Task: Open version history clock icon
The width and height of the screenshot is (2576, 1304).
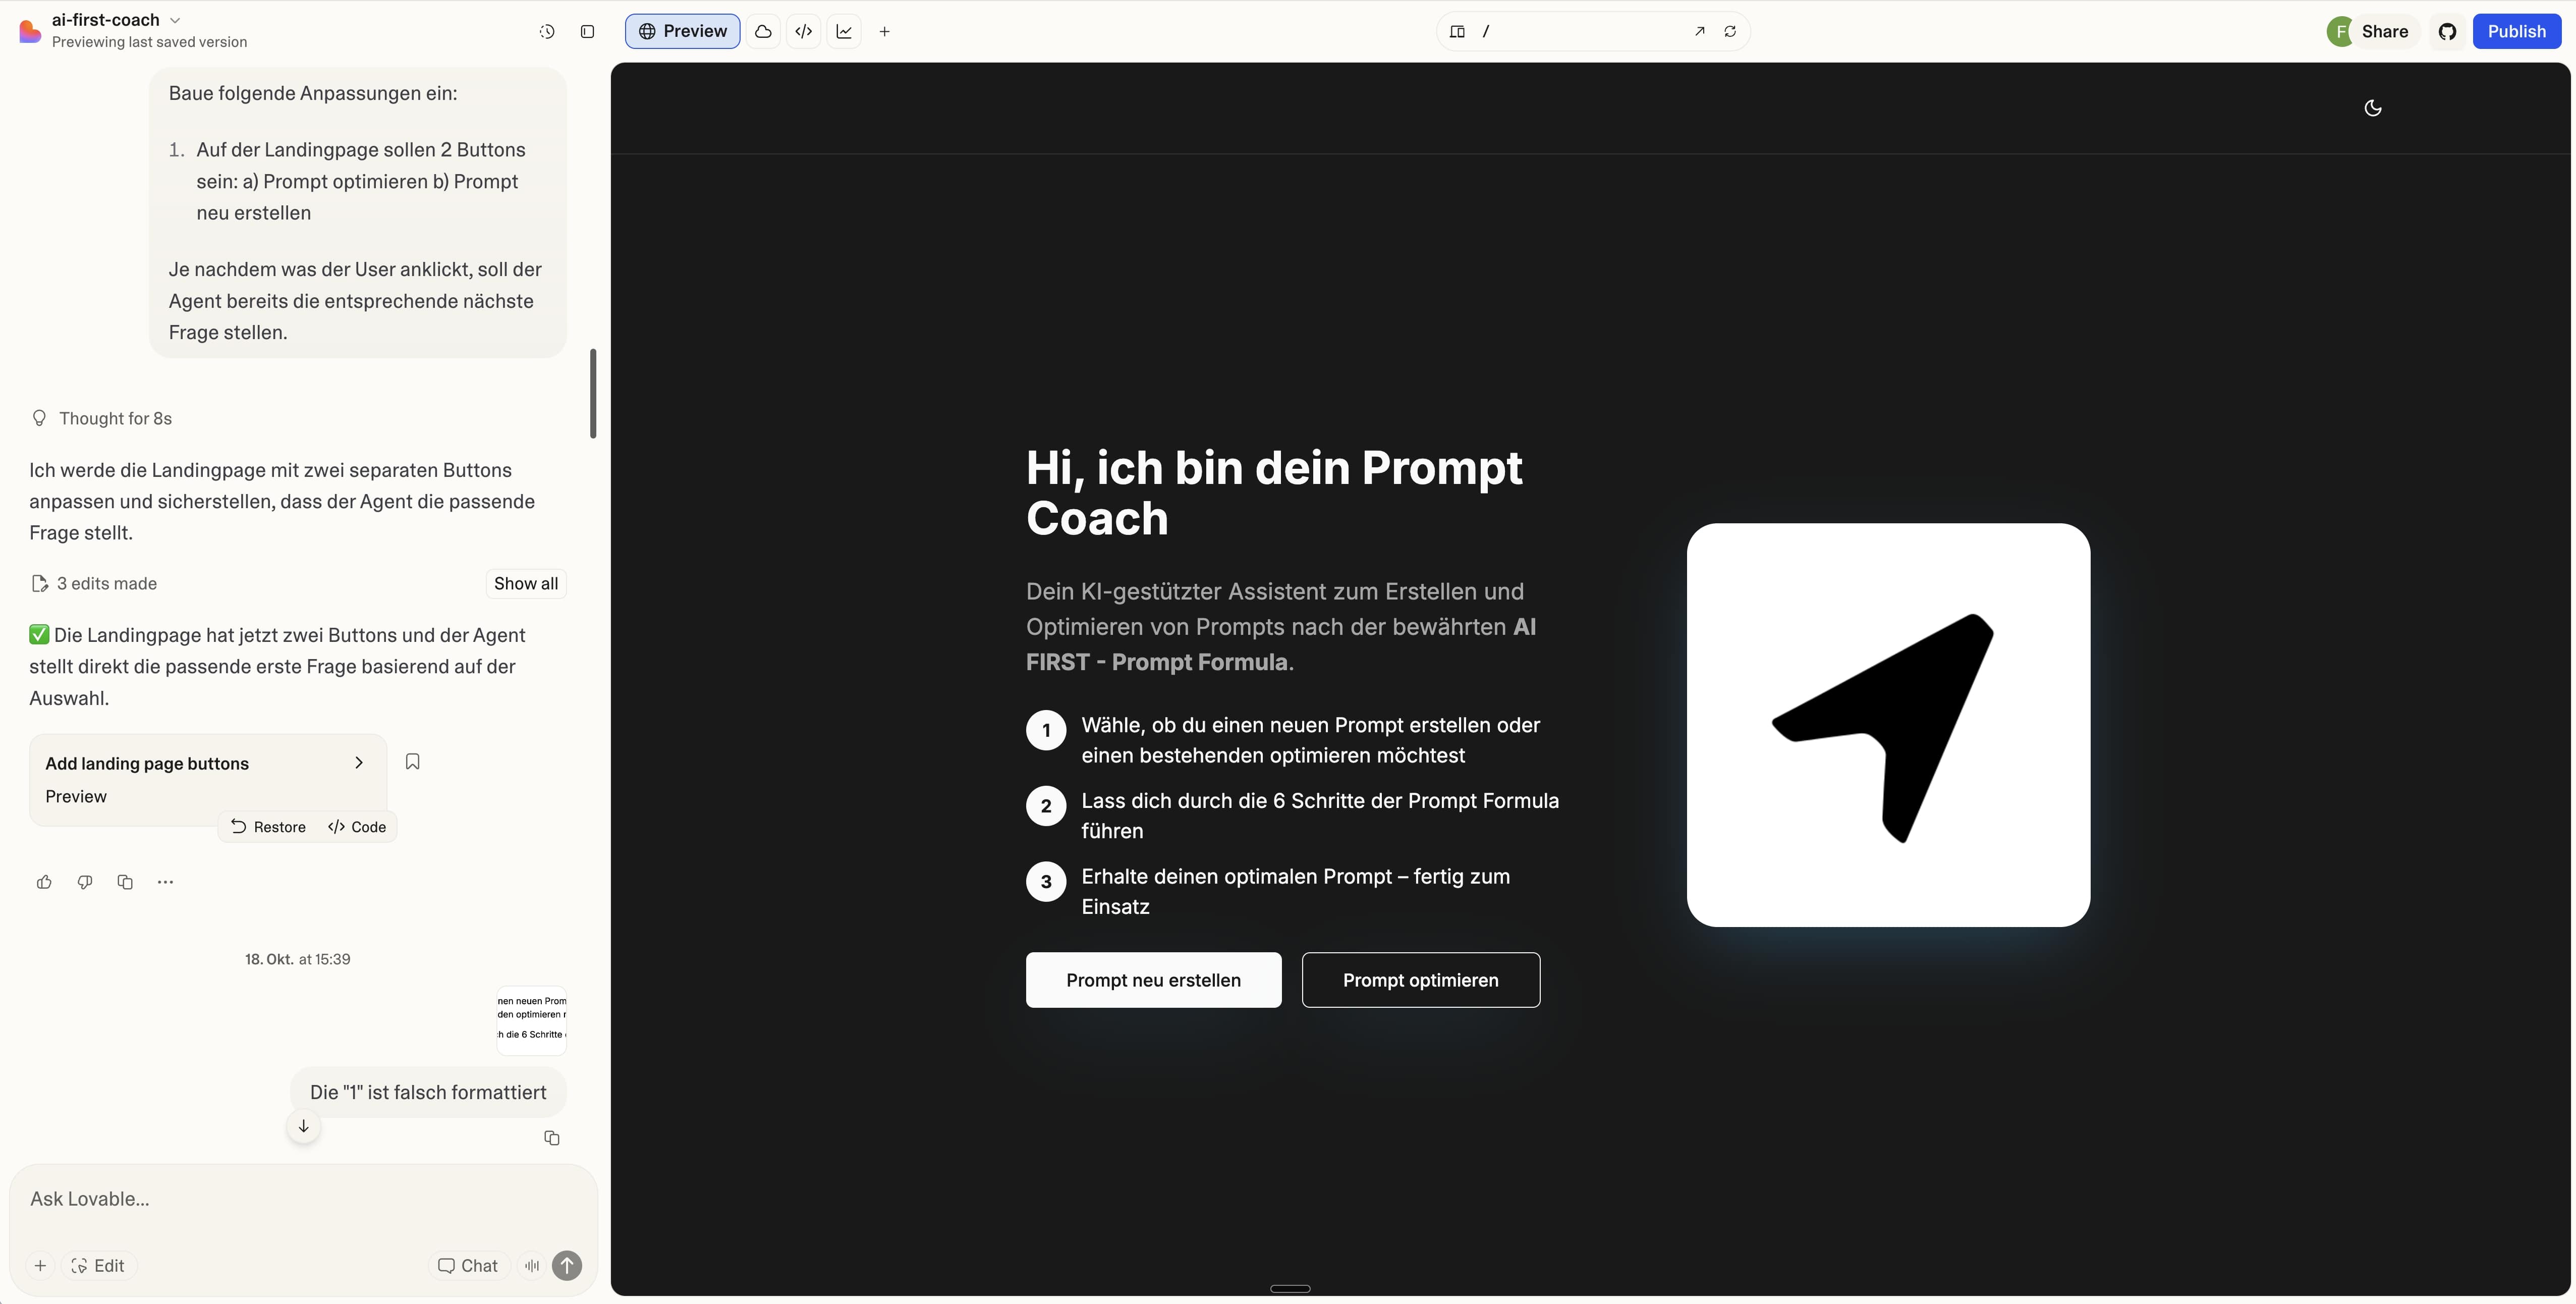Action: pos(547,31)
